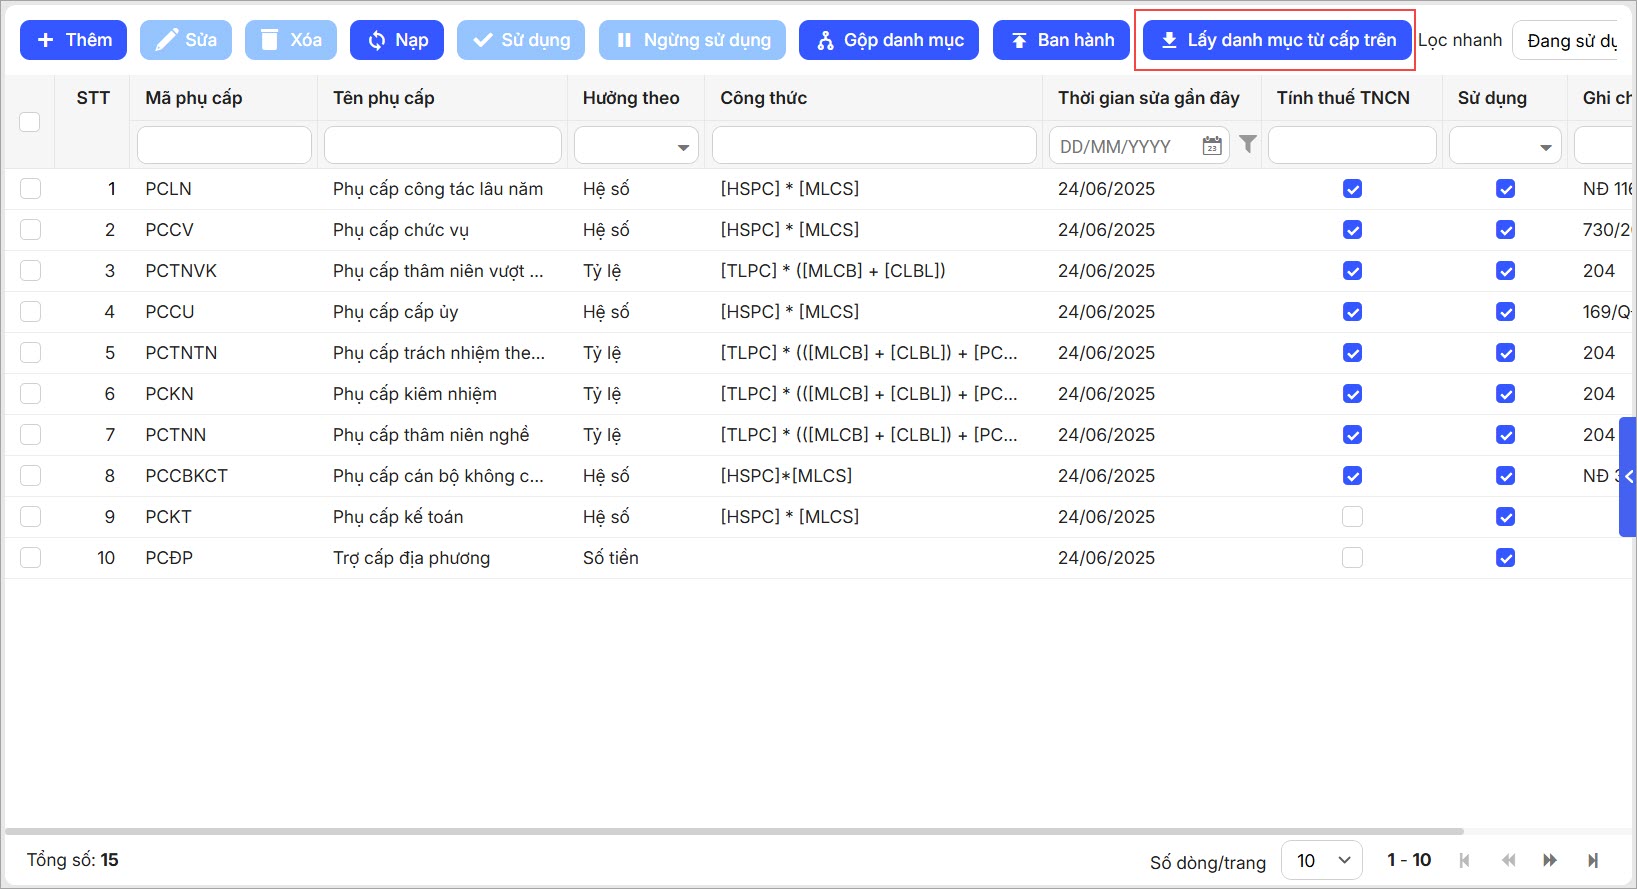Open the Sử dụng filter dropdown
Screen dimensions: 1637x889
[x=1505, y=146]
